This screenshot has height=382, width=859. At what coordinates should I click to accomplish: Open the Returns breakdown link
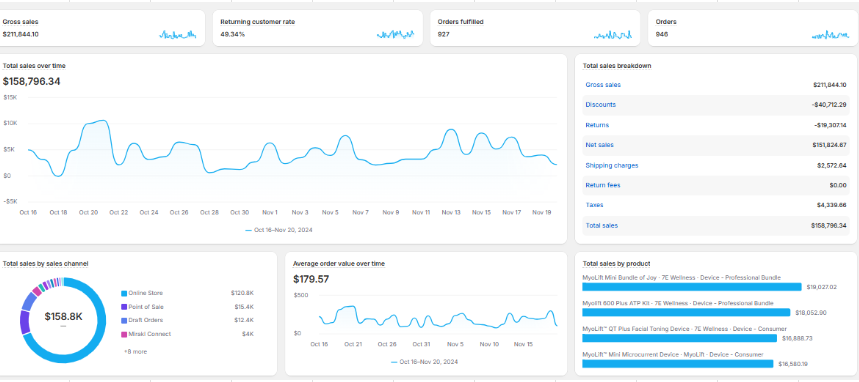tap(597, 126)
